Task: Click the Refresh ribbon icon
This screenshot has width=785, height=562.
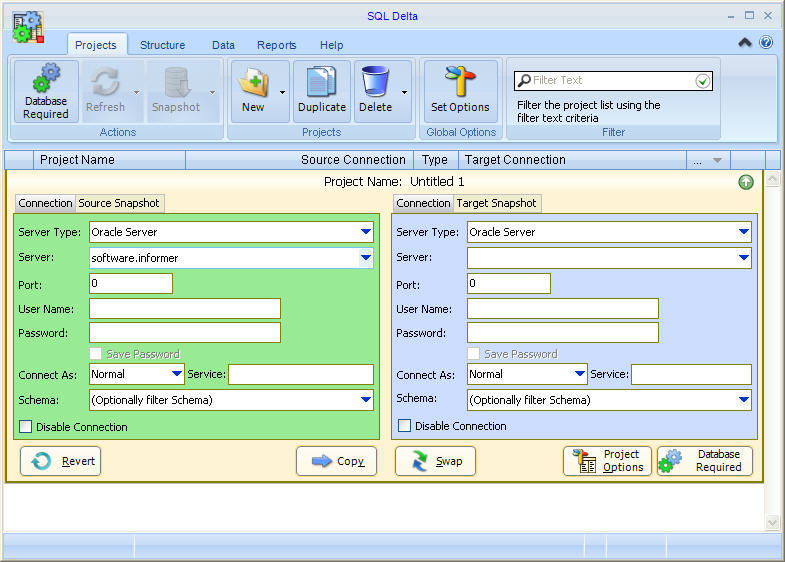Action: click(x=105, y=92)
